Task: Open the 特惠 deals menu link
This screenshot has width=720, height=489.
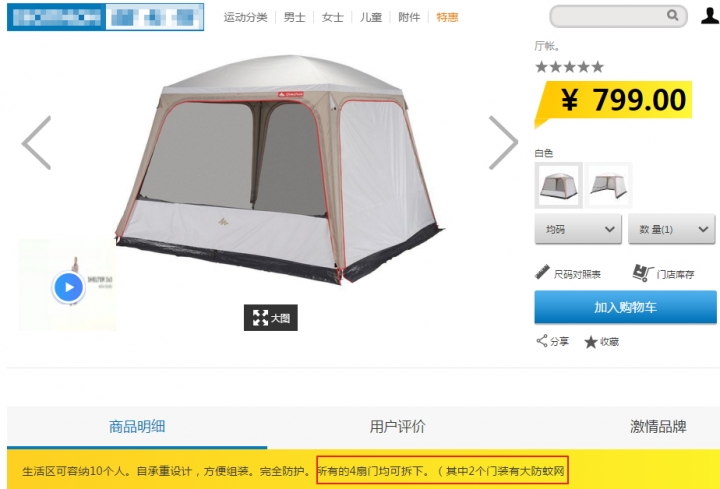Action: 447,17
